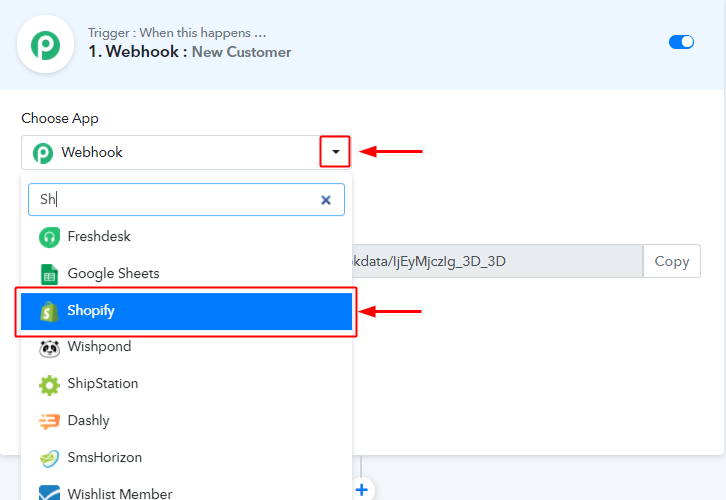
Task: Click the Shopify bag icon
Action: (x=49, y=311)
